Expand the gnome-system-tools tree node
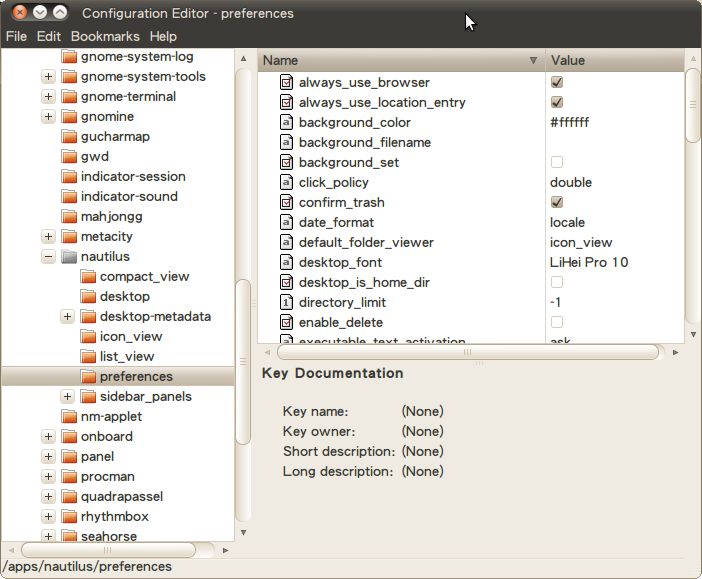This screenshot has height=579, width=702. (48, 77)
